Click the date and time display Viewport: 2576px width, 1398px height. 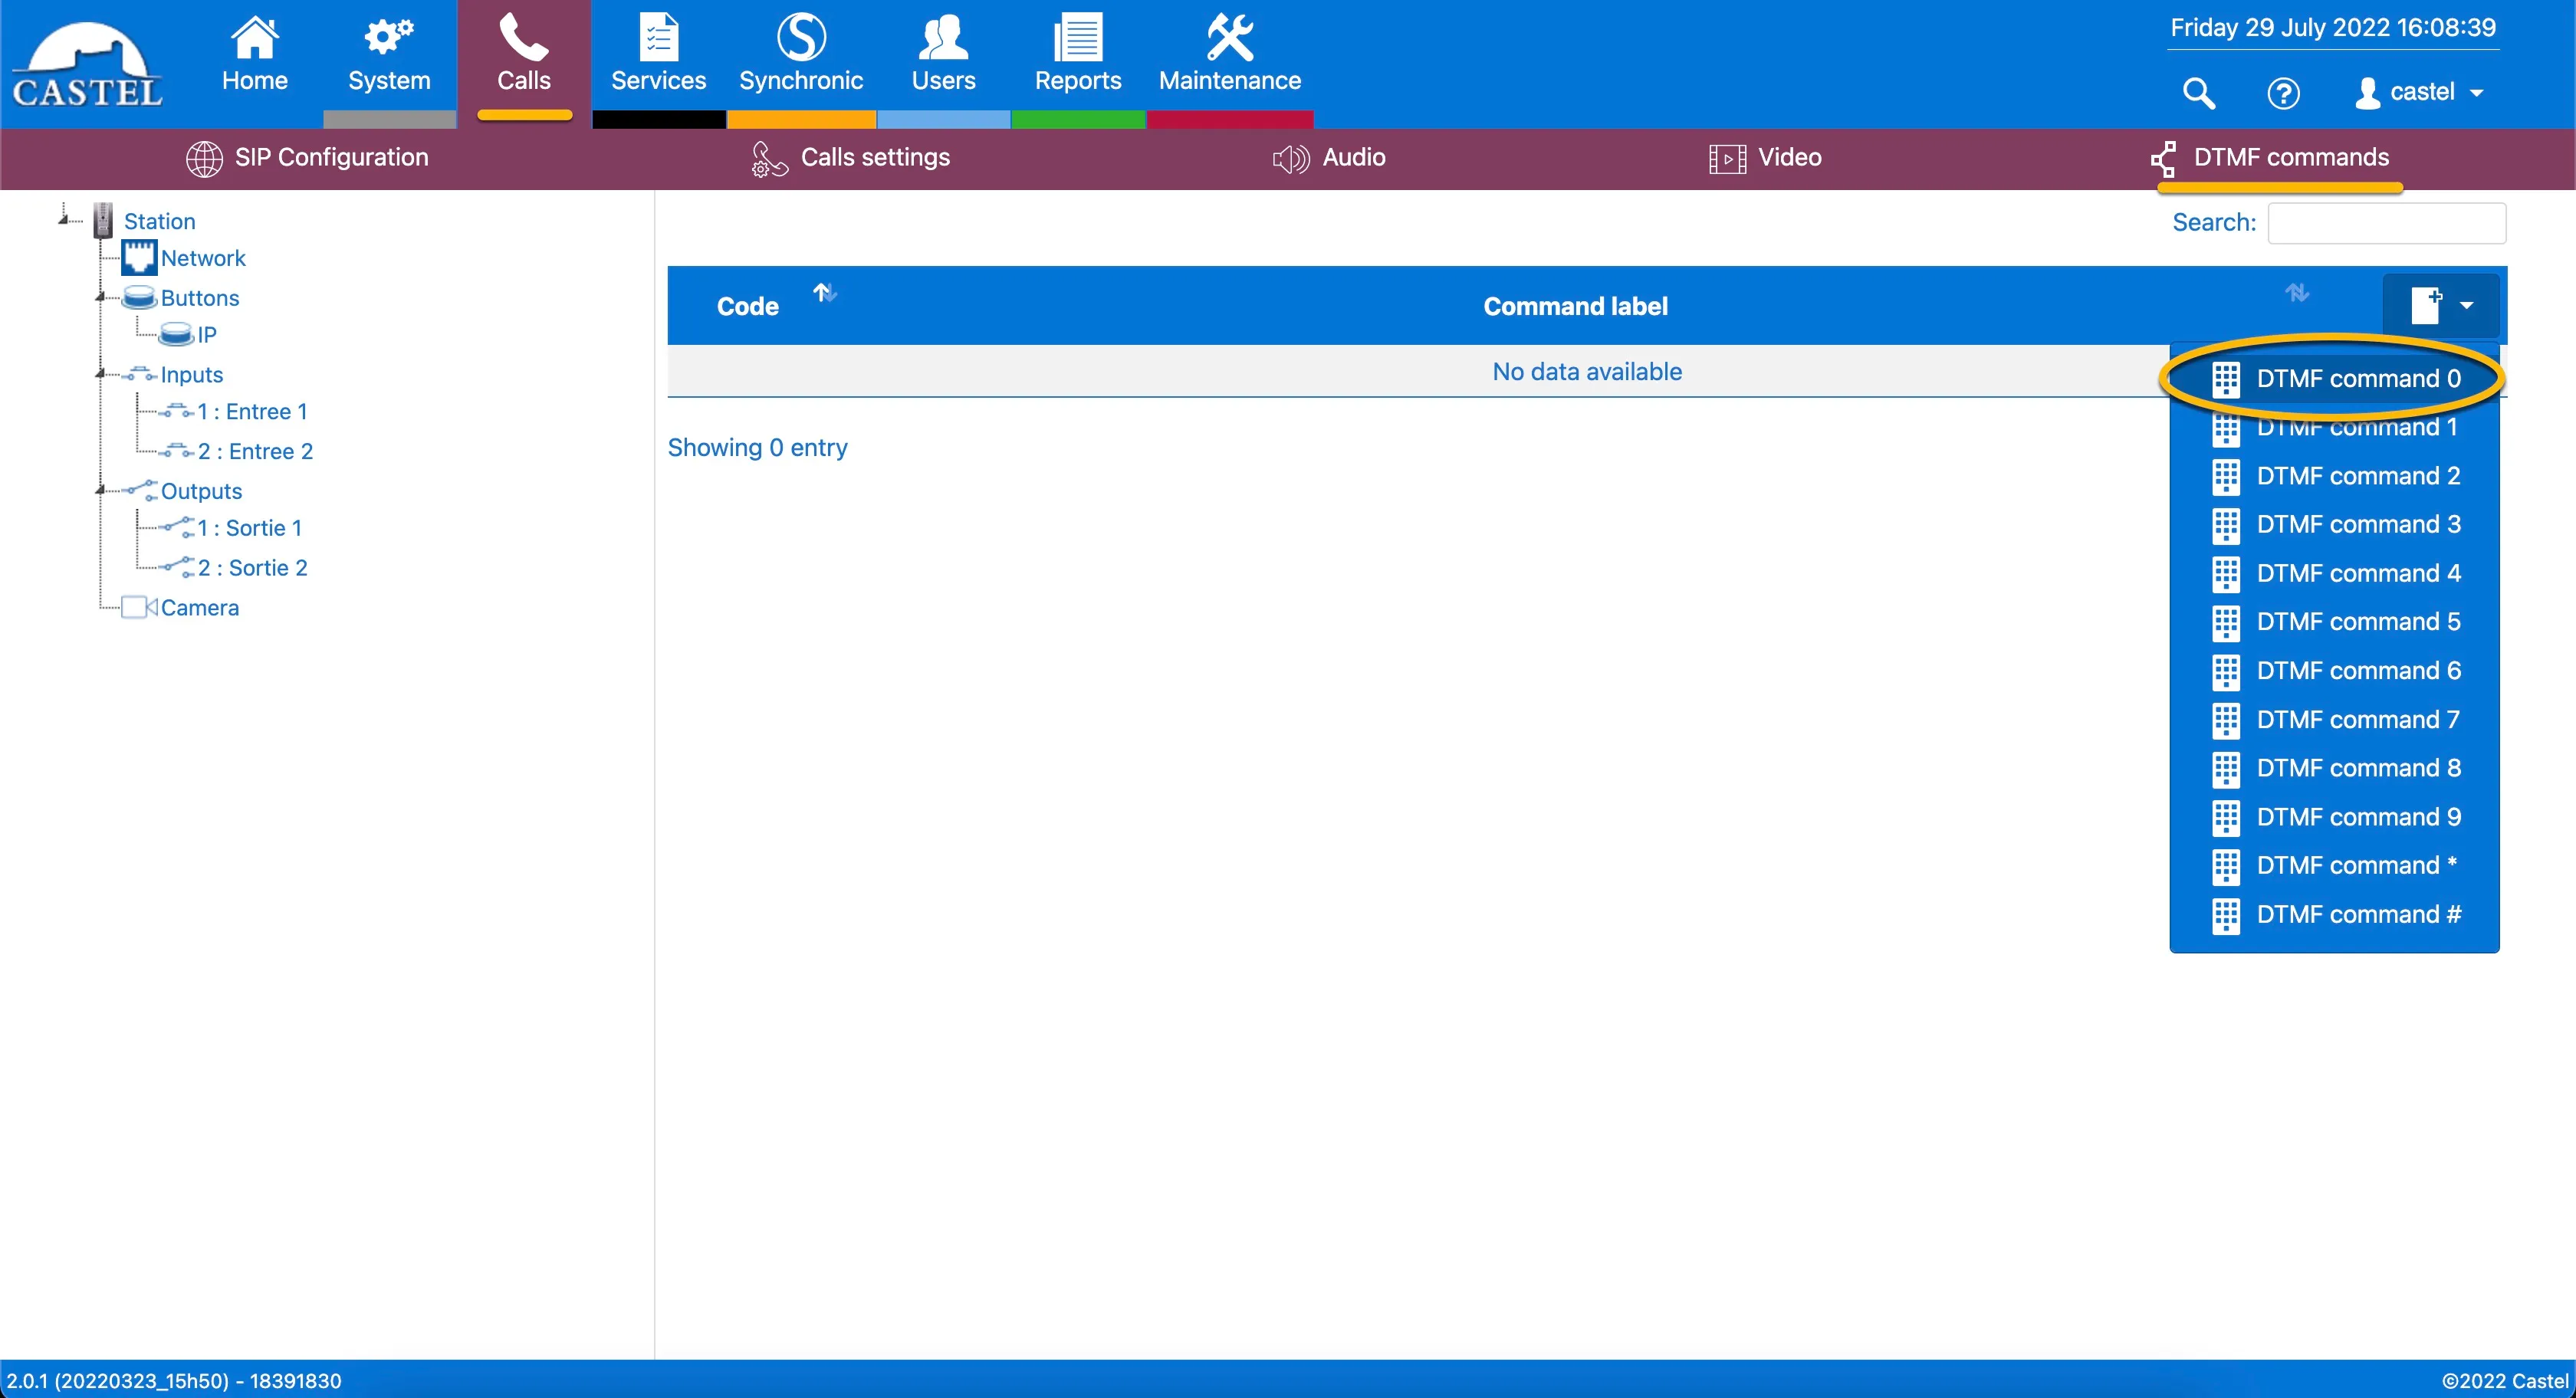pos(2333,27)
